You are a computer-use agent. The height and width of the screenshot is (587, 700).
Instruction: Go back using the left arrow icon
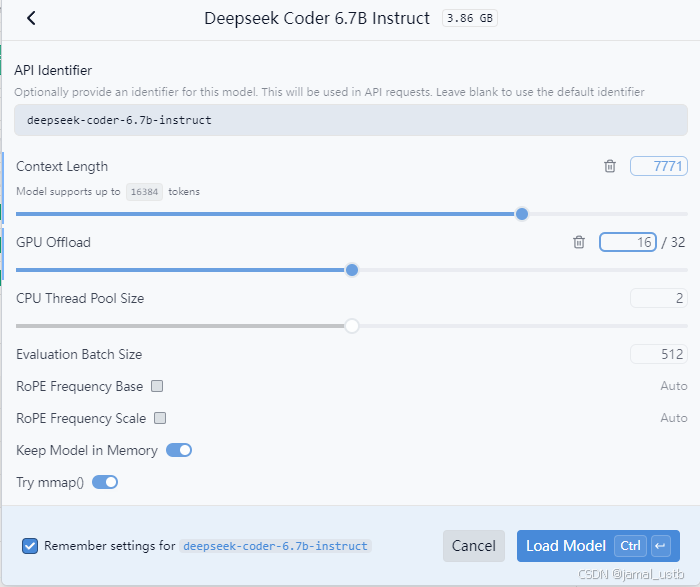pos(31,18)
